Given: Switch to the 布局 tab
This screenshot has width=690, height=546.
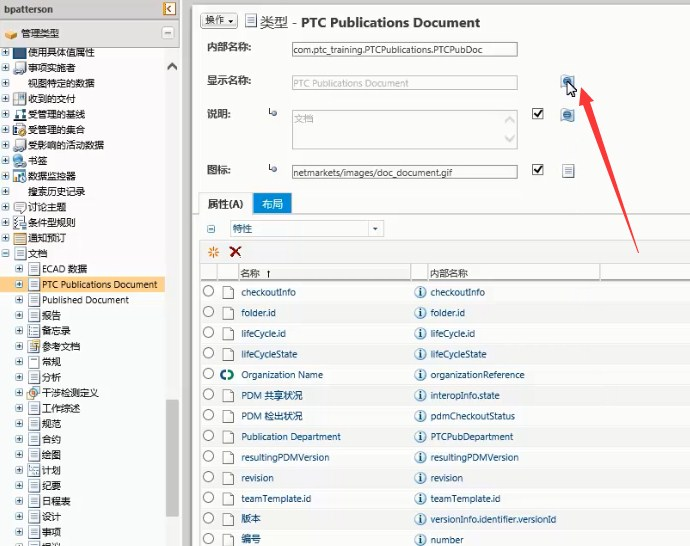Looking at the screenshot, I should (x=272, y=204).
